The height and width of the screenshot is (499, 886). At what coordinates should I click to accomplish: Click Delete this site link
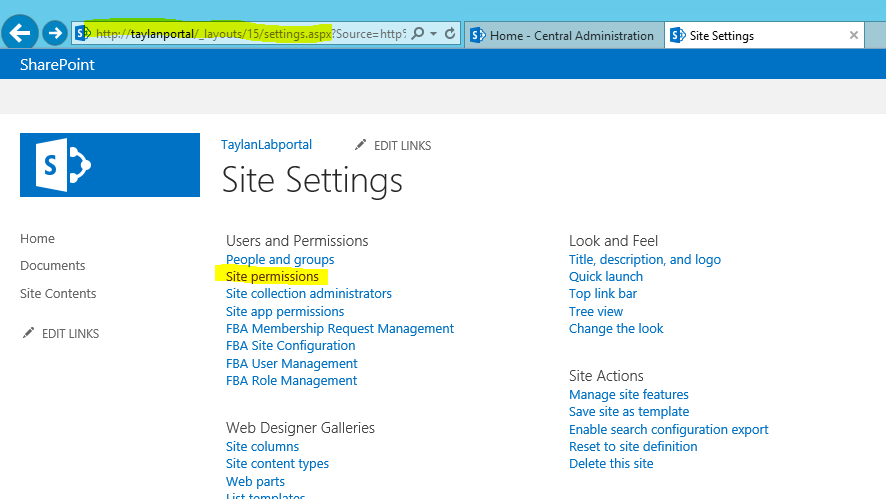pos(611,463)
